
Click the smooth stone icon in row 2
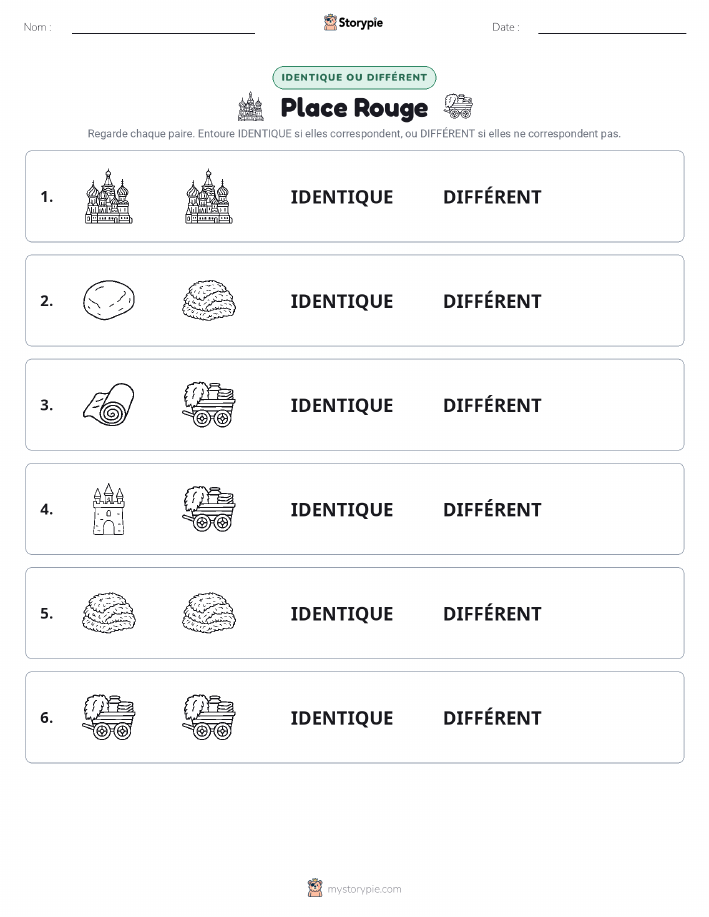[109, 300]
